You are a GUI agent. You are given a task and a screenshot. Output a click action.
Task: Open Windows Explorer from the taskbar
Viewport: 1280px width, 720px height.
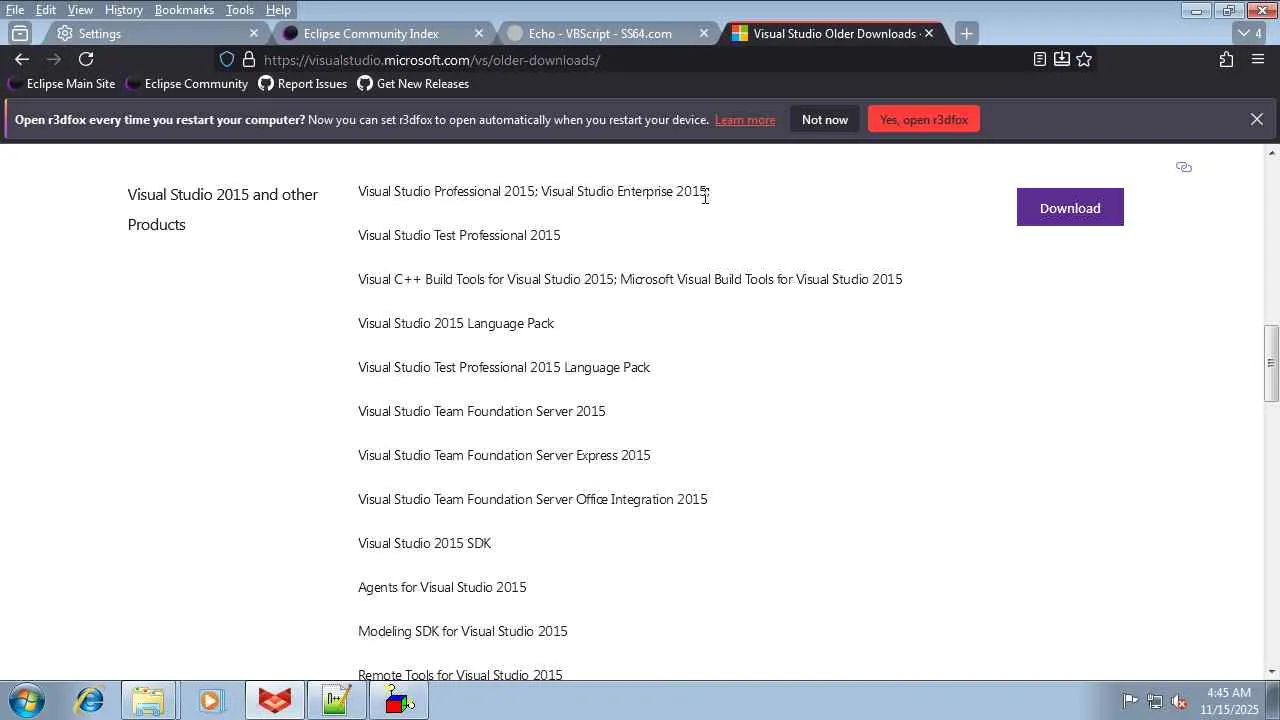coord(149,701)
